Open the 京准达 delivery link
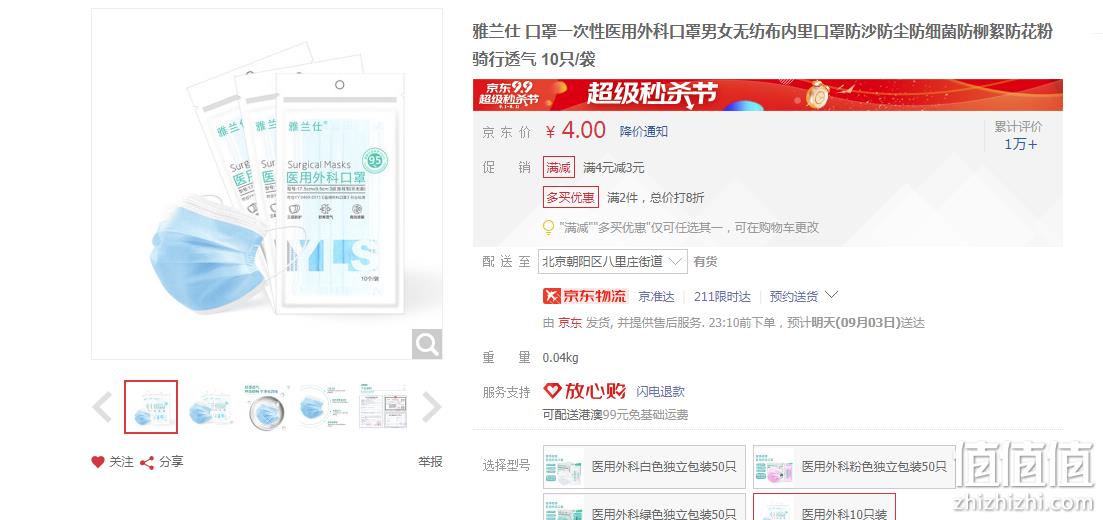Screen dimensions: 1103x520 coord(656,297)
